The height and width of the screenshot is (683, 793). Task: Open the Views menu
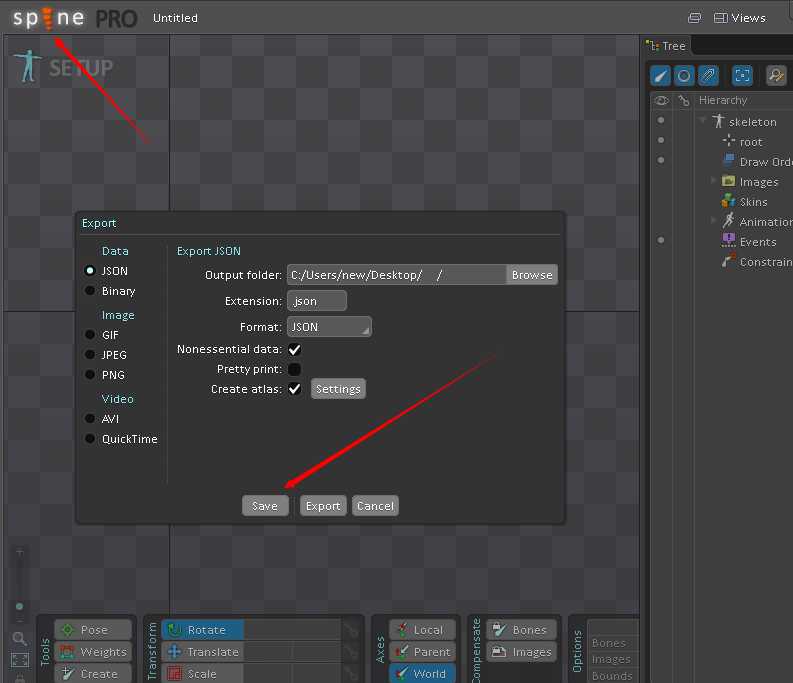(739, 18)
